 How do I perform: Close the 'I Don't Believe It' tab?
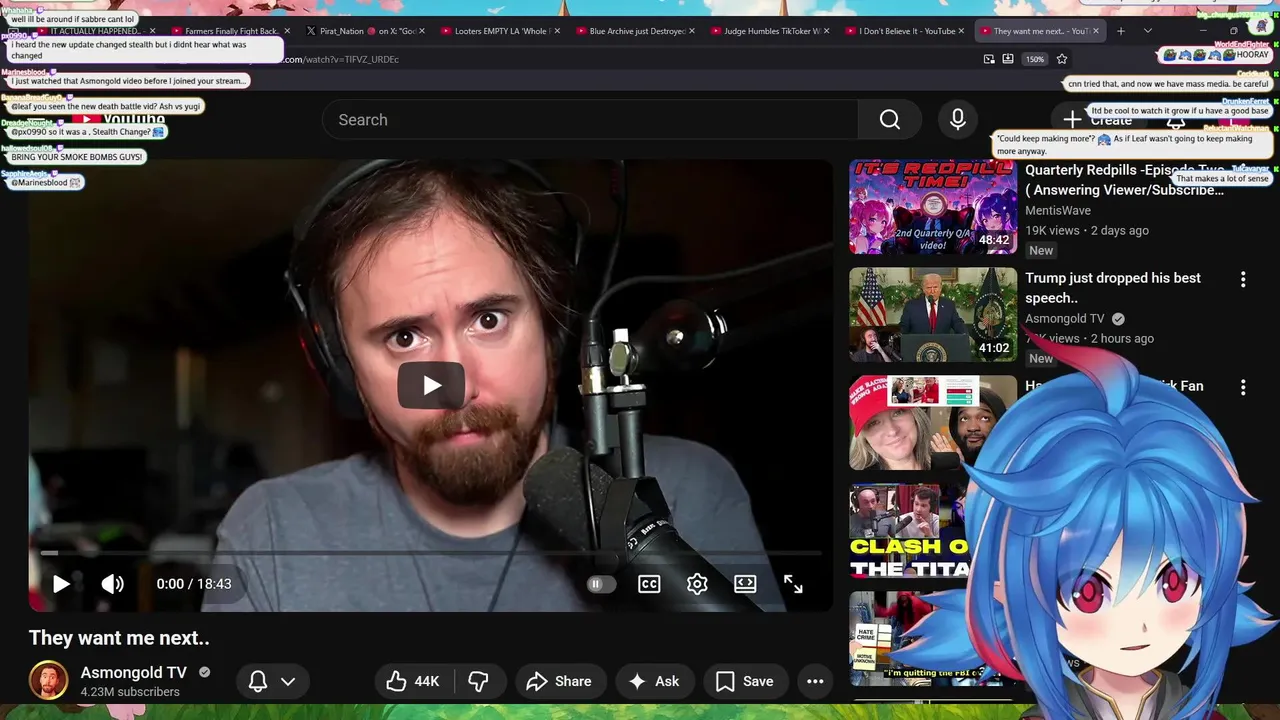(961, 31)
